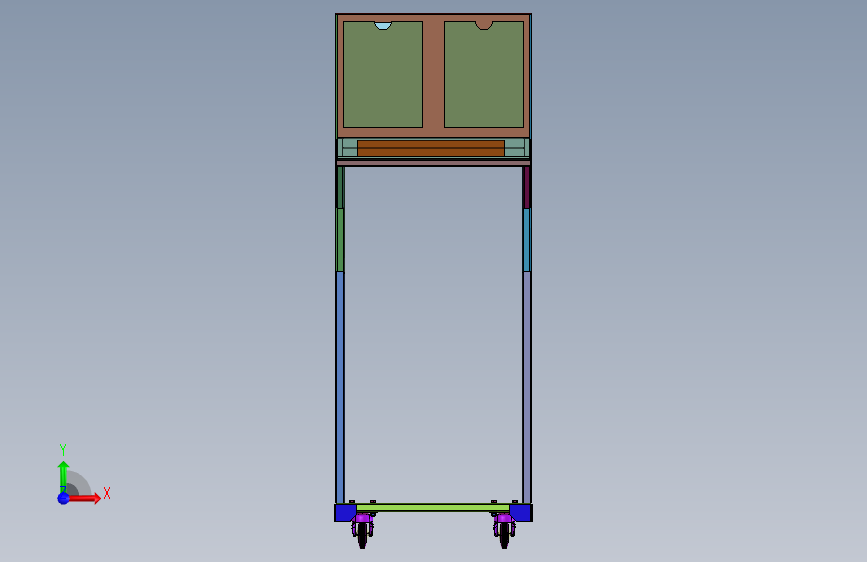Select the magenta top segment of right post

[527, 187]
